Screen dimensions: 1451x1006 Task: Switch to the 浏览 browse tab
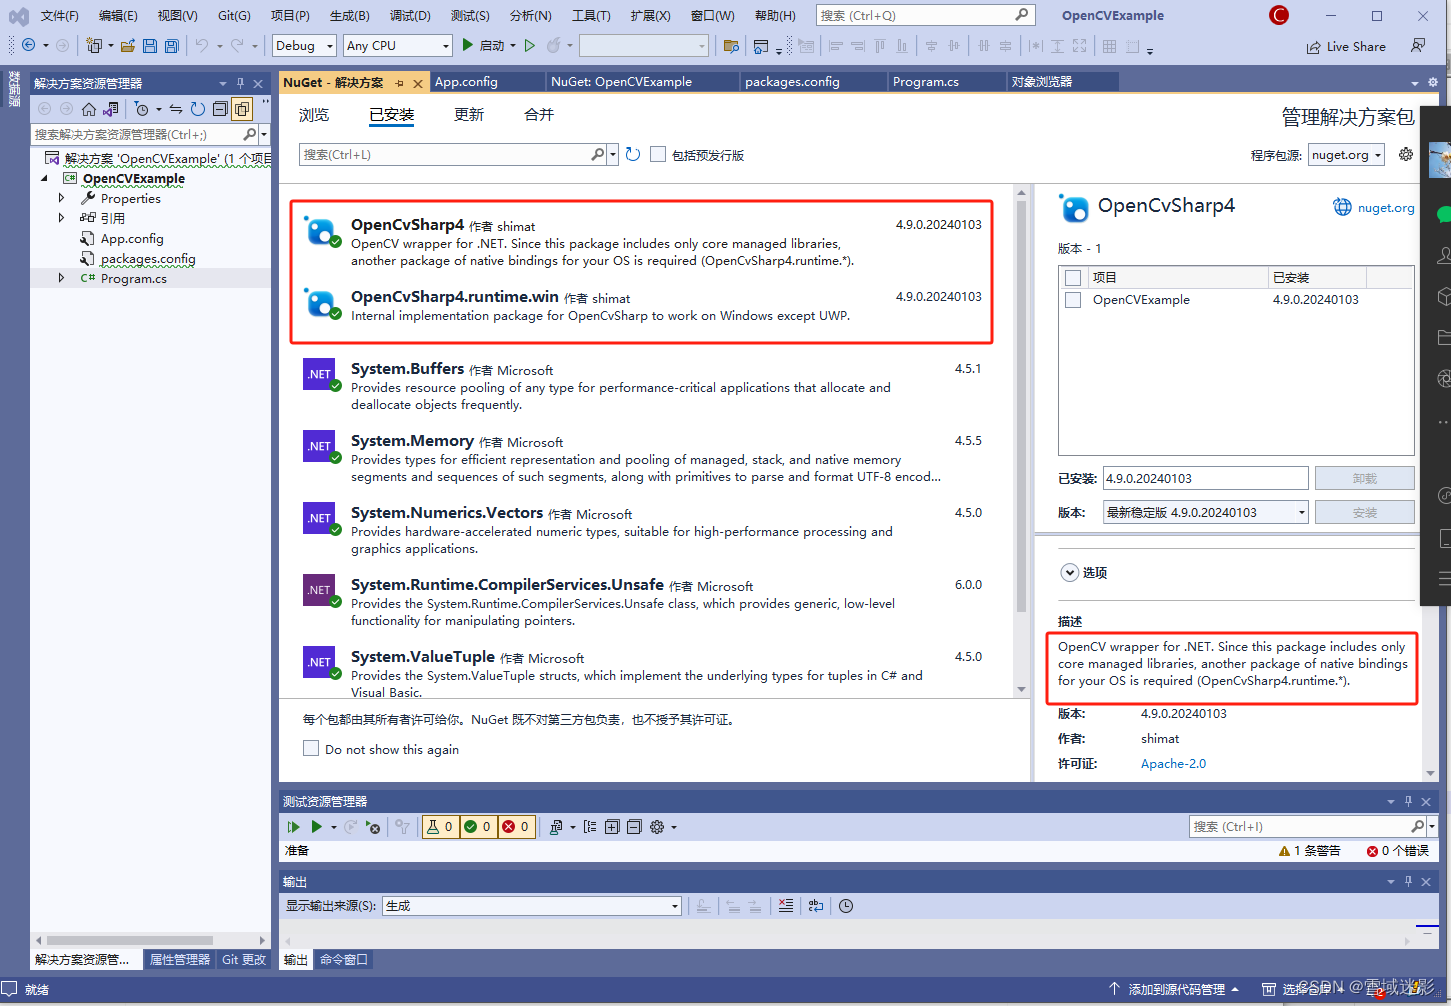coord(314,115)
